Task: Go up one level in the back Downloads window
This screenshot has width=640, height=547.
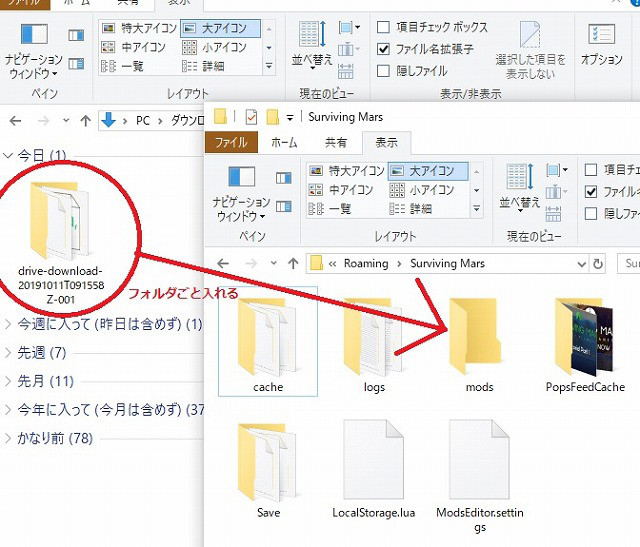Action: pos(85,121)
